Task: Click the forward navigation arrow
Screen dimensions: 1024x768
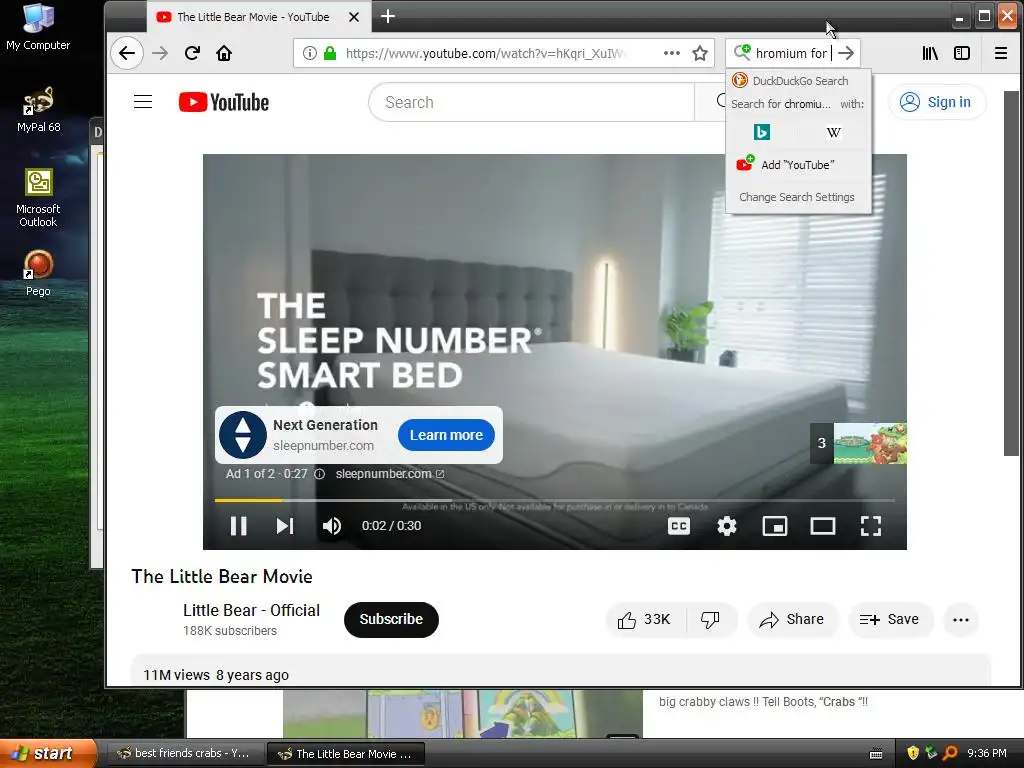Action: click(160, 53)
